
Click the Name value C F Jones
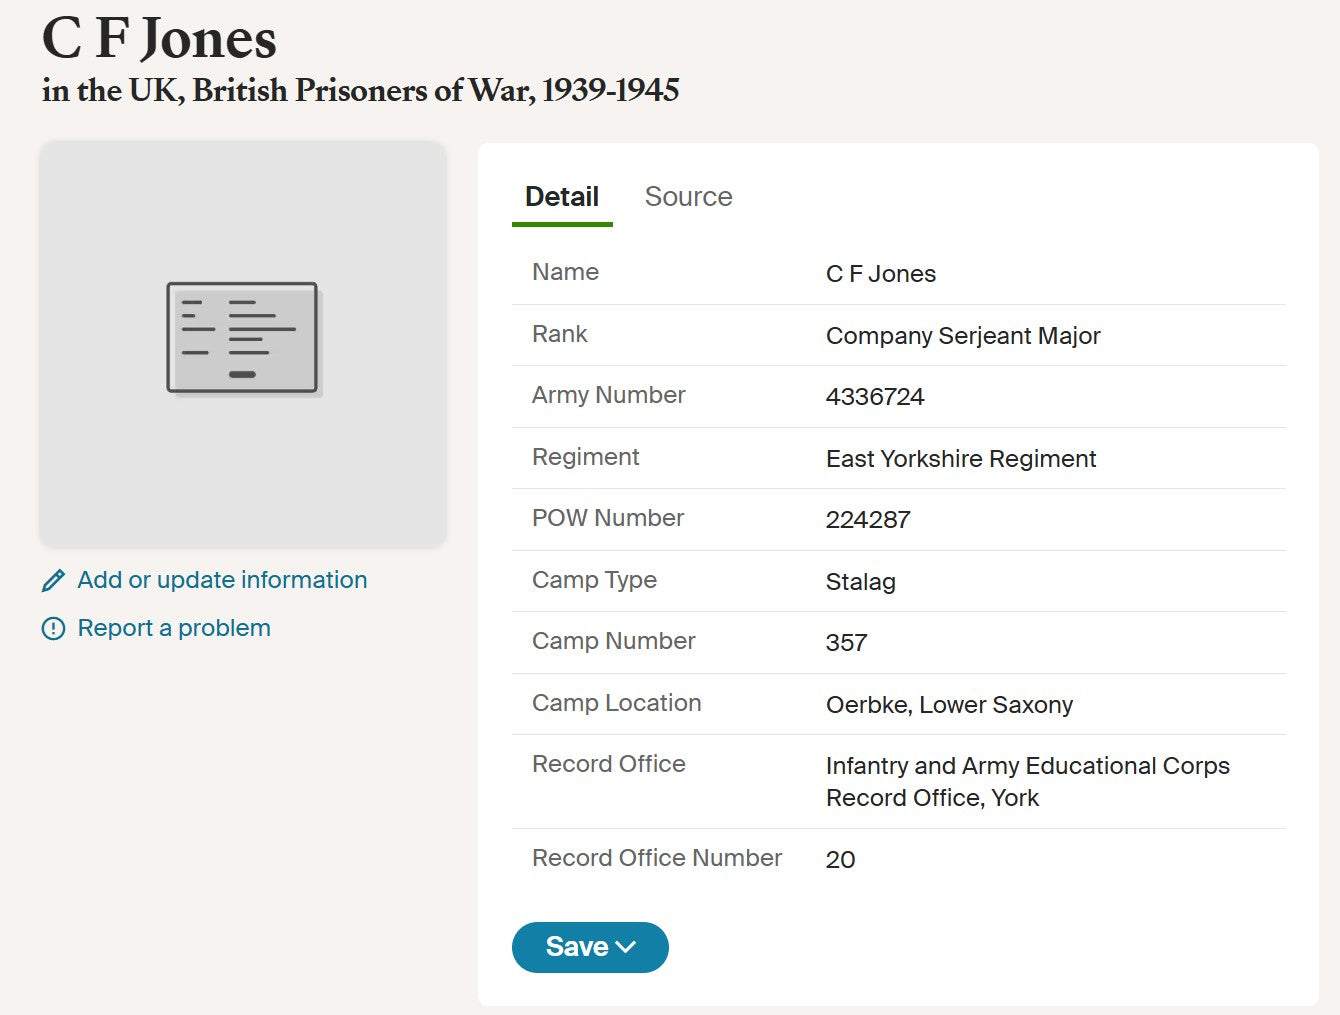pyautogui.click(x=880, y=274)
